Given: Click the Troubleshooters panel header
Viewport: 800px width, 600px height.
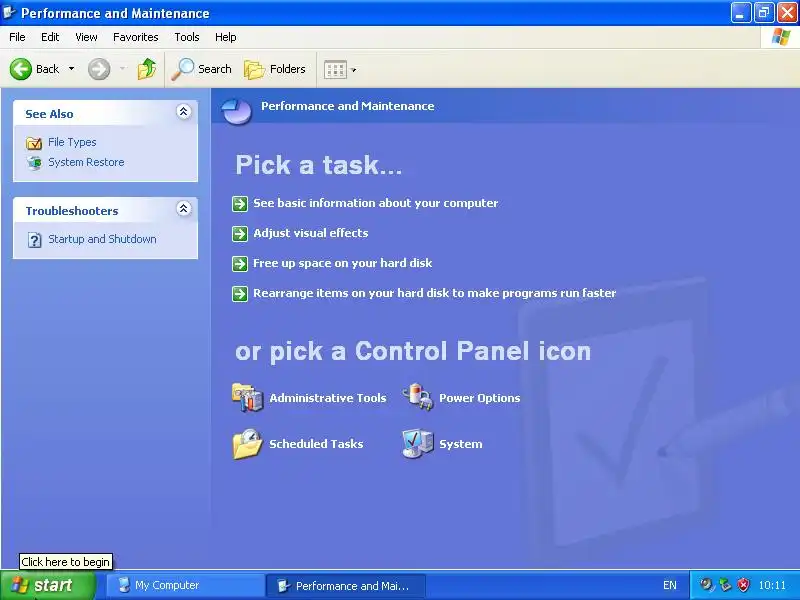Looking at the screenshot, I should [106, 210].
